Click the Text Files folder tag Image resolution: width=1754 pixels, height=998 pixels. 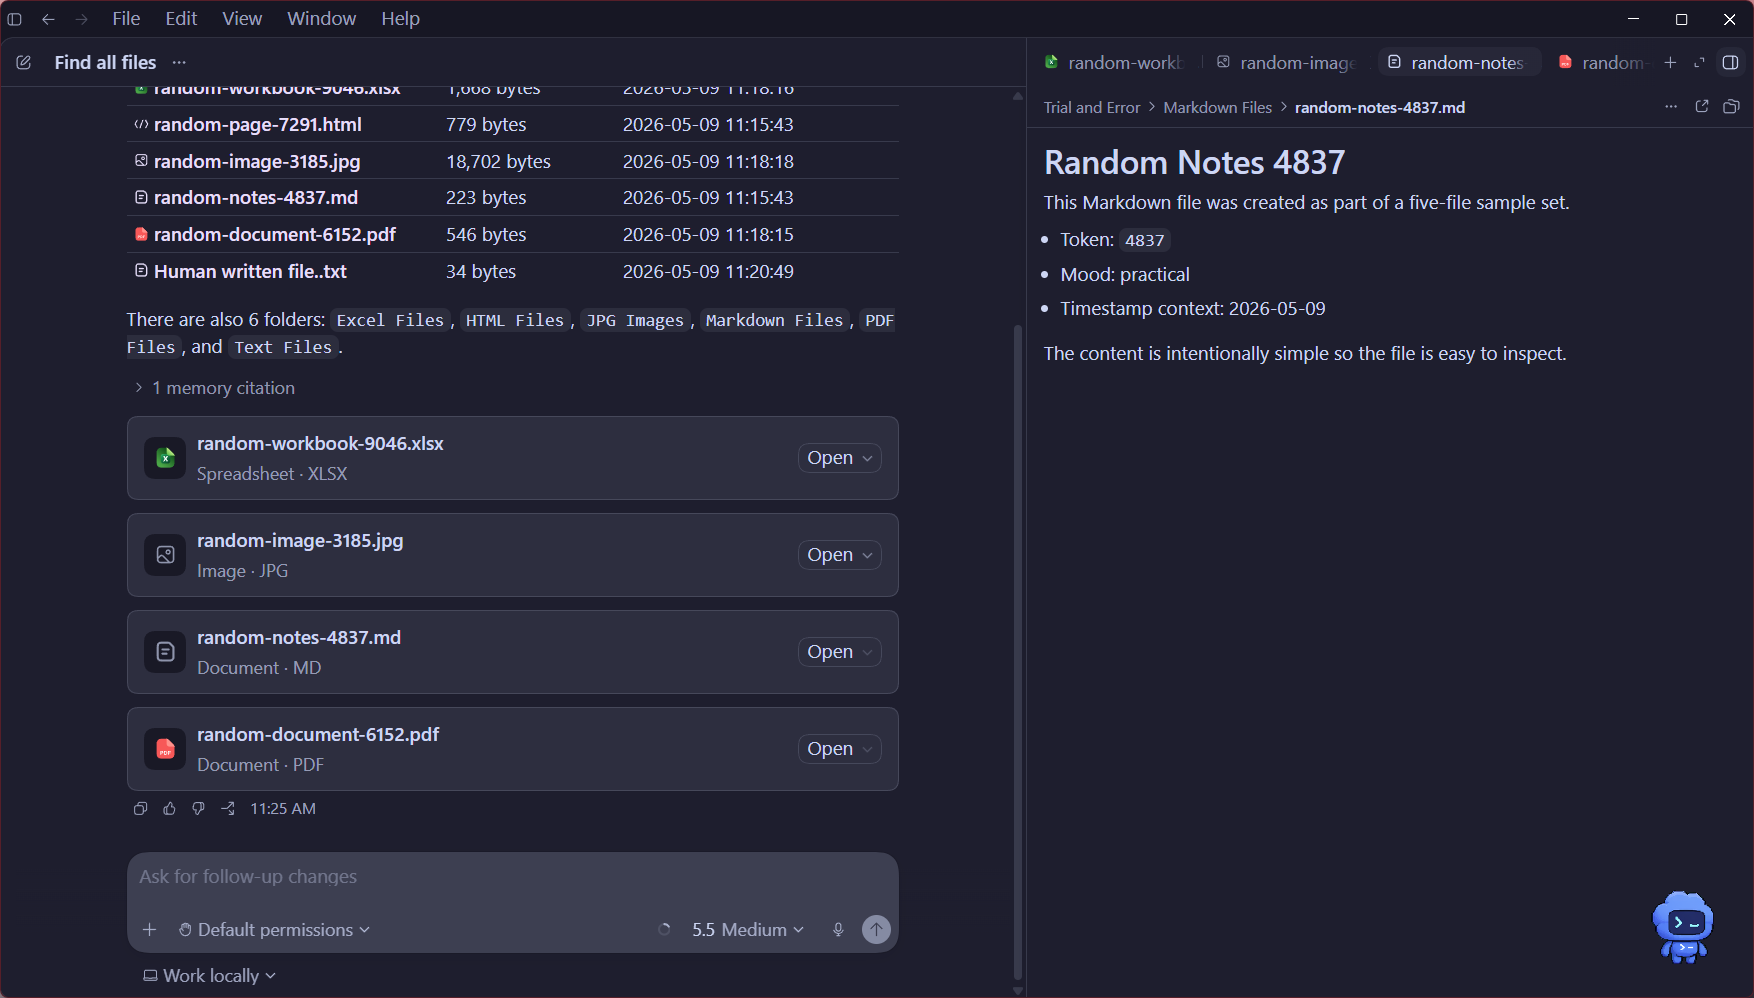[283, 347]
